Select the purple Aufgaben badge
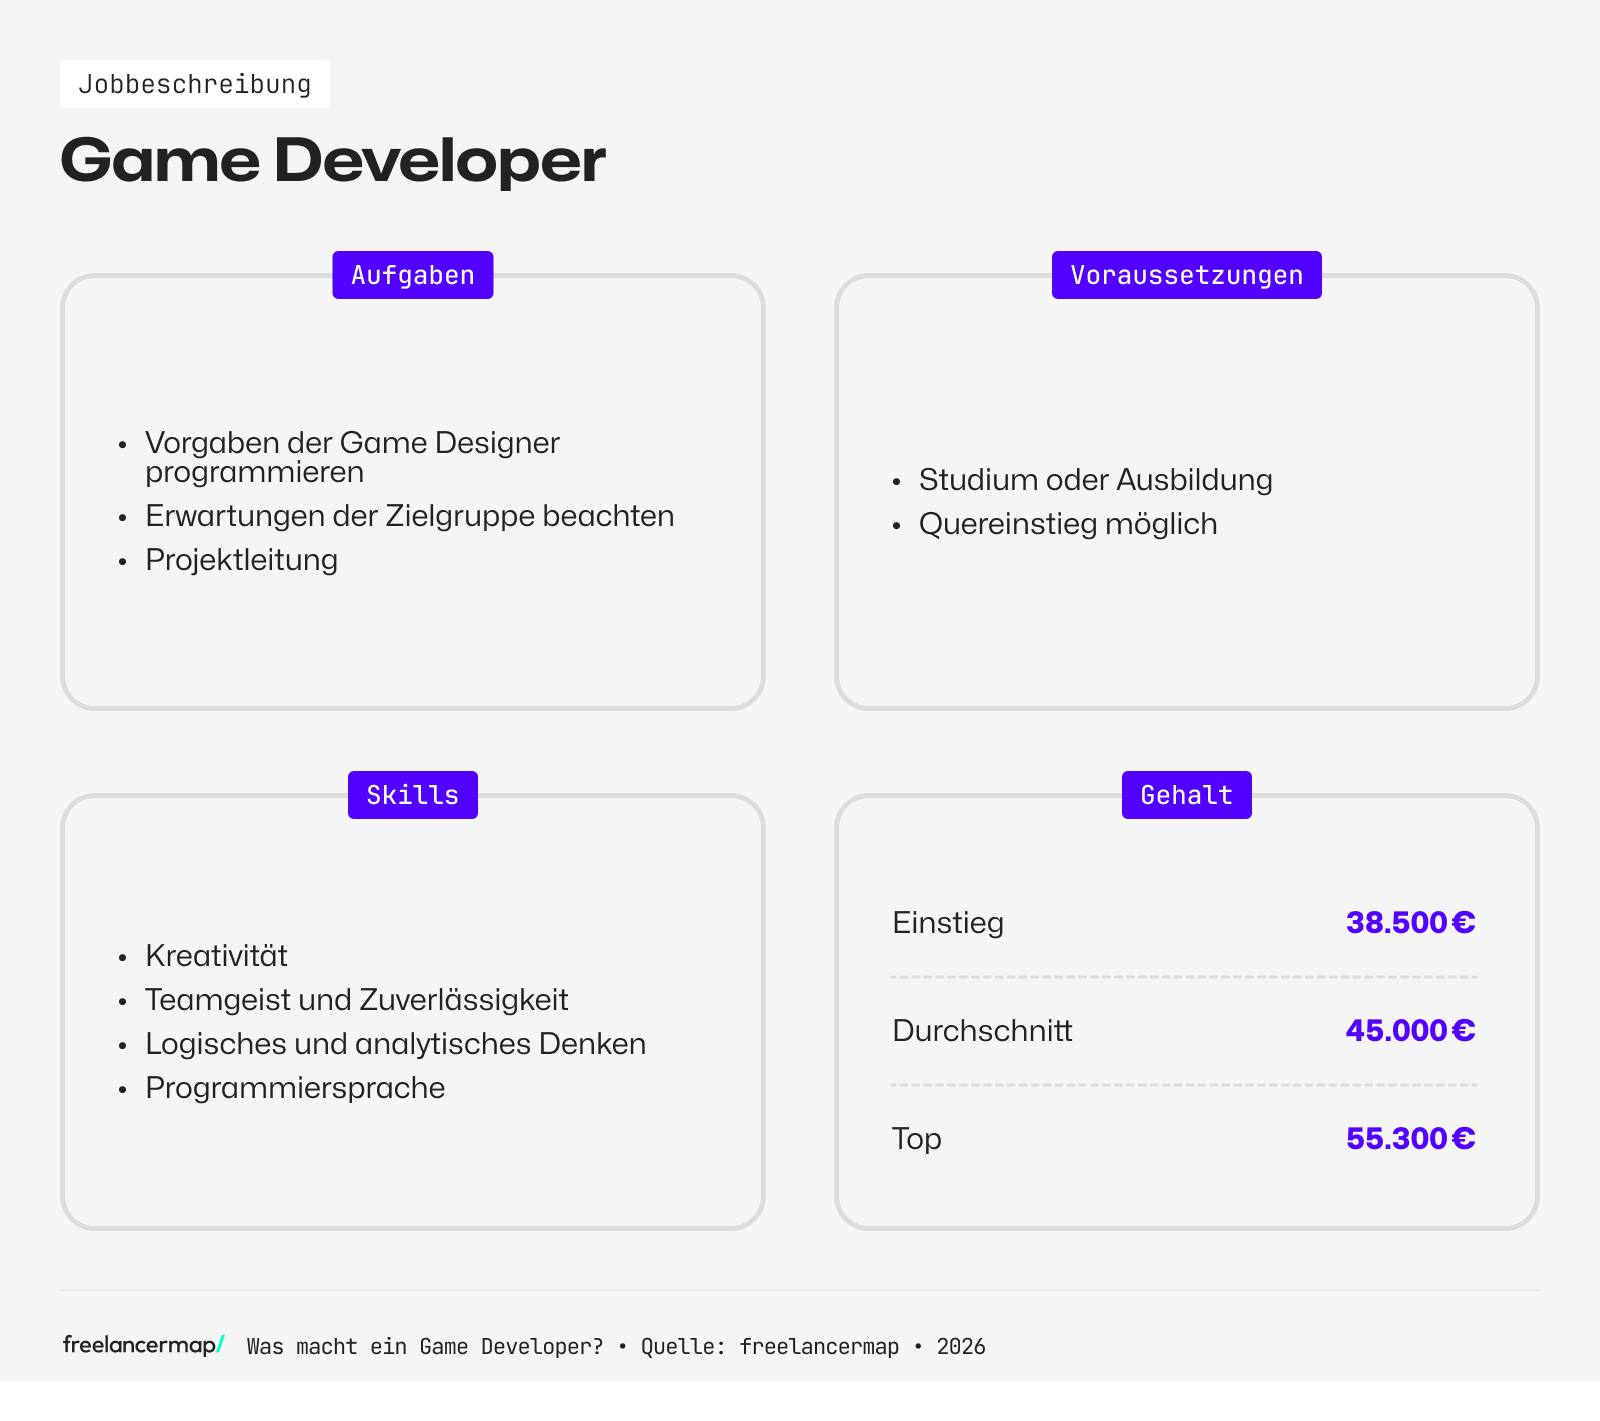Screen dimensions: 1600x1421 (x=412, y=274)
